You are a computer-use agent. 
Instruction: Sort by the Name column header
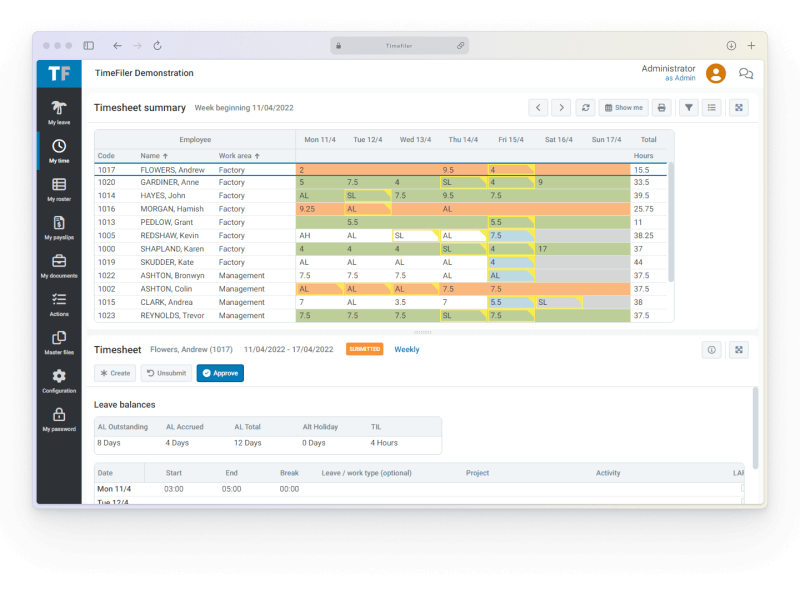coord(154,156)
